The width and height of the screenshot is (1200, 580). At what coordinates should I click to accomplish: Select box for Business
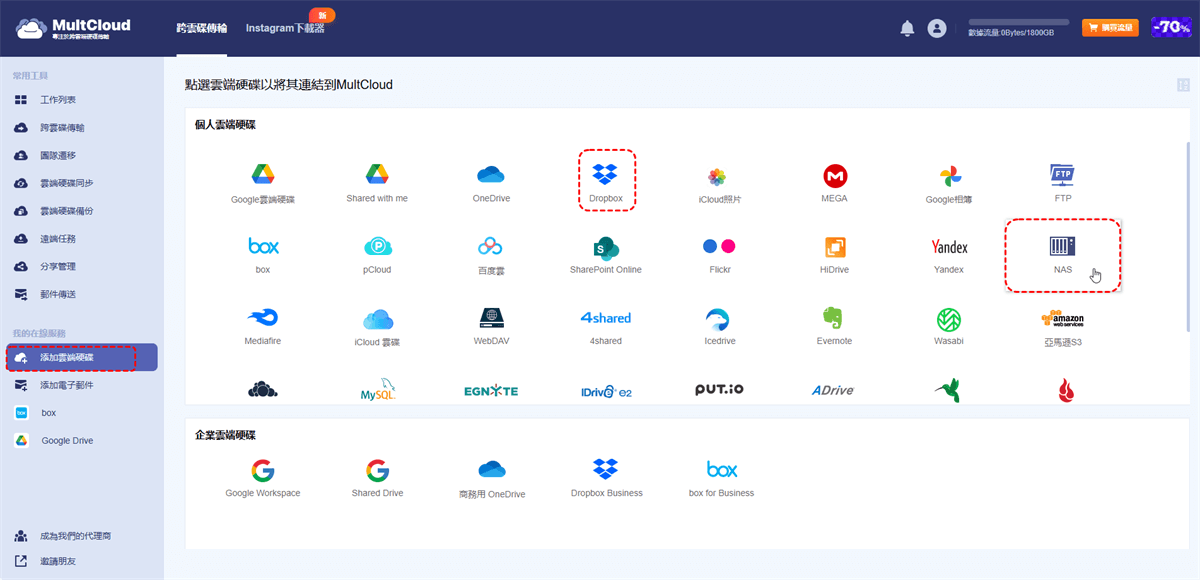tap(722, 470)
